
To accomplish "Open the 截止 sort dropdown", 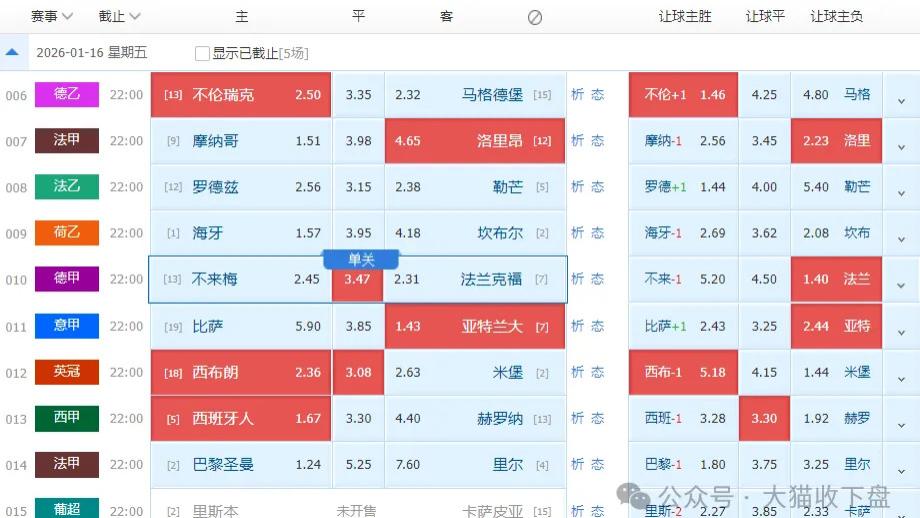I will [120, 16].
